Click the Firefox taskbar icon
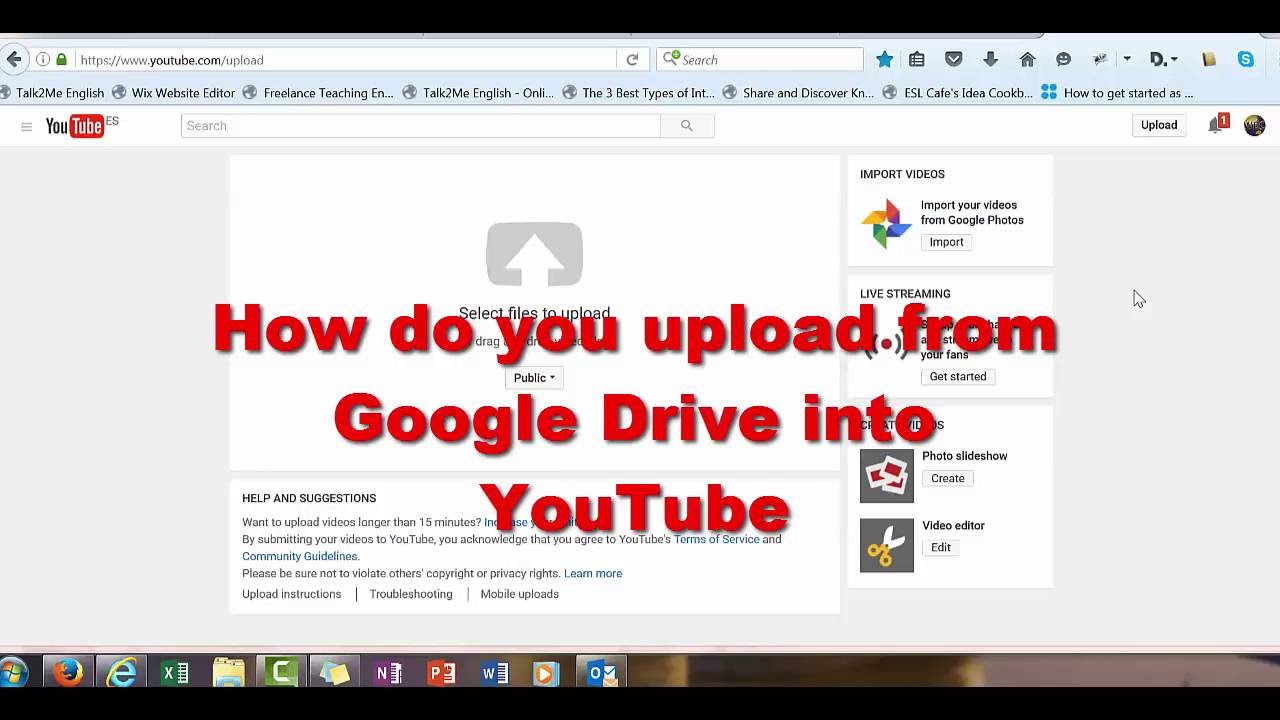 (67, 672)
